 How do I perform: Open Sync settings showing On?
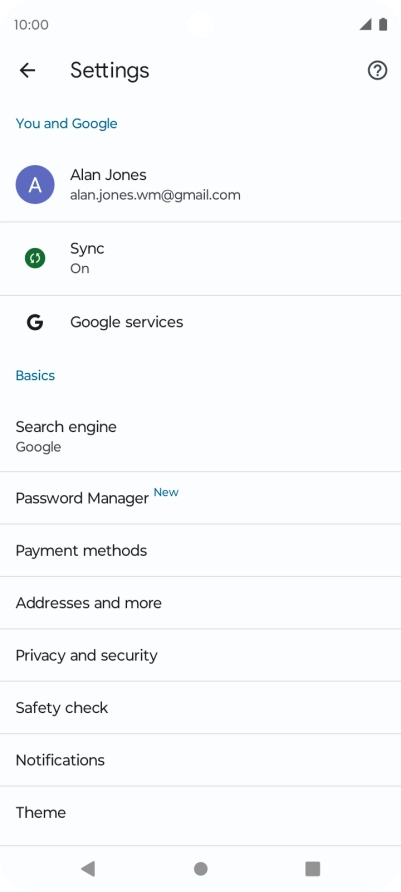click(x=200, y=259)
